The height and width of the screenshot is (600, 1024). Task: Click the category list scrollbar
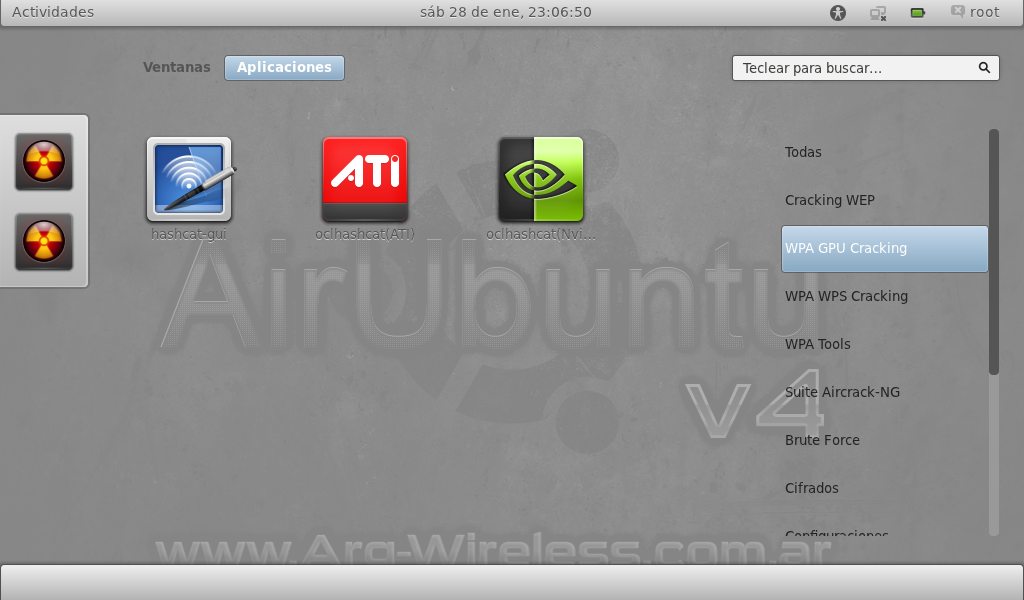pos(993,252)
